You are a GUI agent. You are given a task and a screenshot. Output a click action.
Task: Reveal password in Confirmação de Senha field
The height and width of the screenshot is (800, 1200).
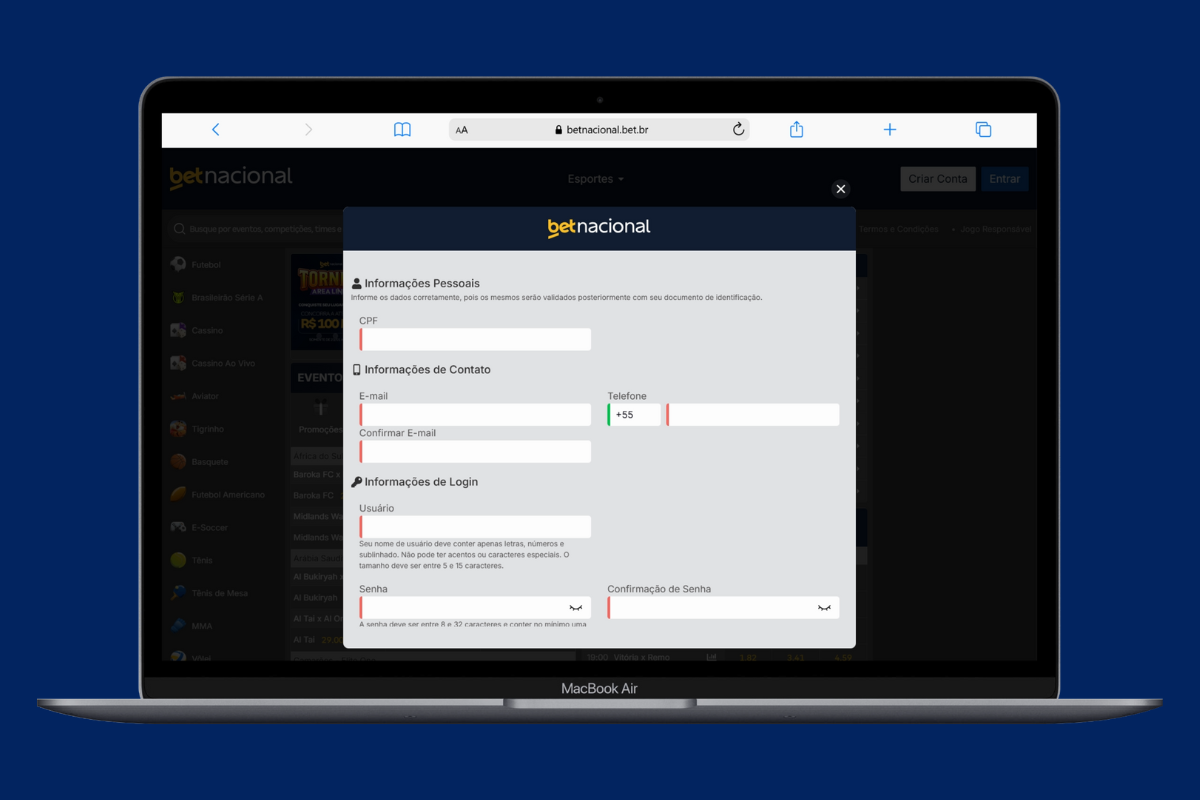tap(824, 608)
